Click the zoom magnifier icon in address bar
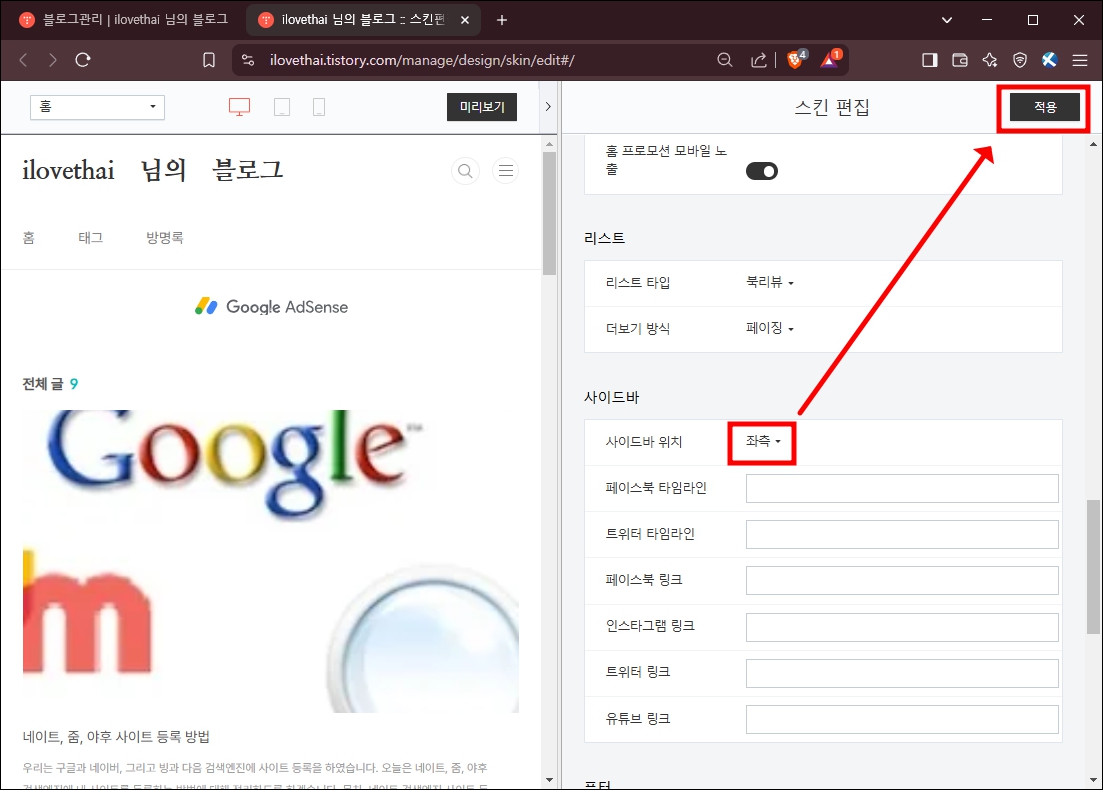Screen dimensions: 1103x790 pos(725,60)
